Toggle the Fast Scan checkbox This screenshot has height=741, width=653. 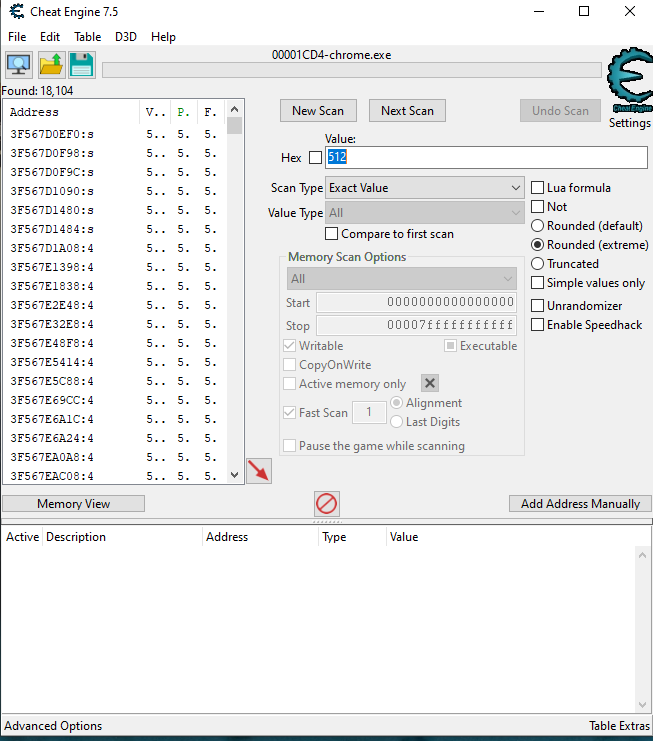[290, 412]
